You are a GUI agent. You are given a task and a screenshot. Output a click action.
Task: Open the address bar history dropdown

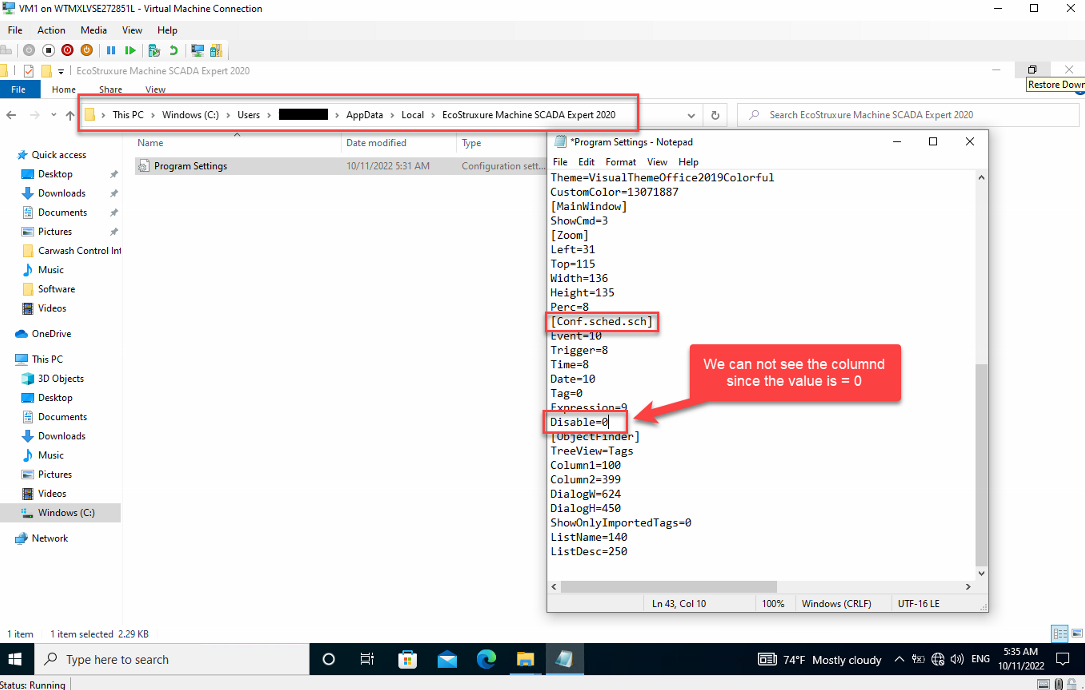pyautogui.click(x=691, y=115)
